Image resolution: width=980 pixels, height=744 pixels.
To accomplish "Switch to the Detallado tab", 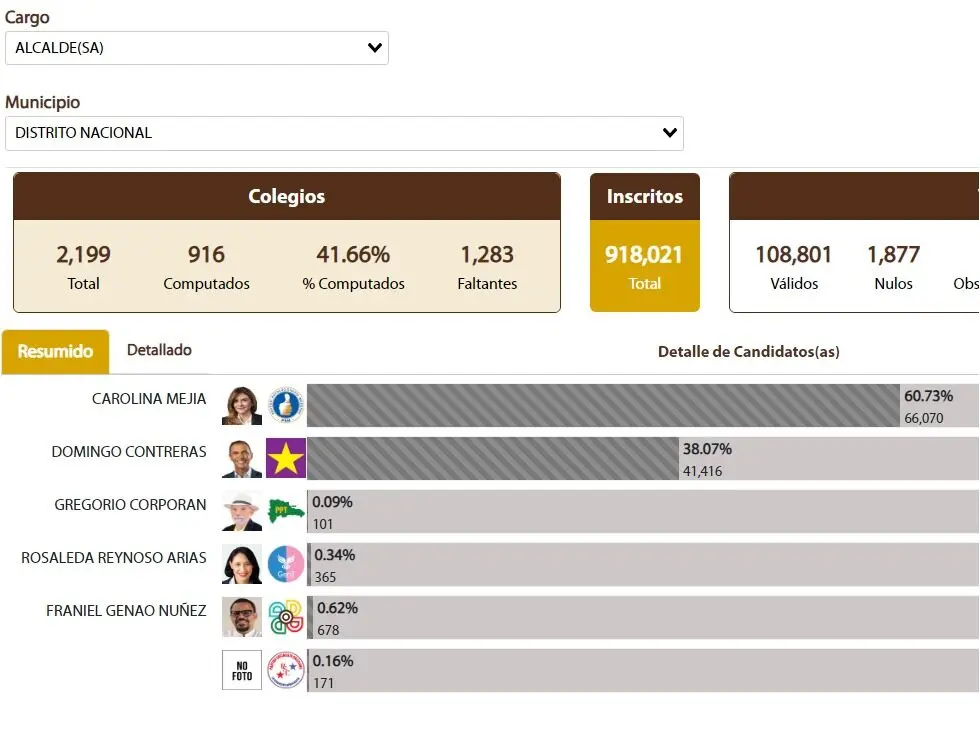I will (x=160, y=350).
